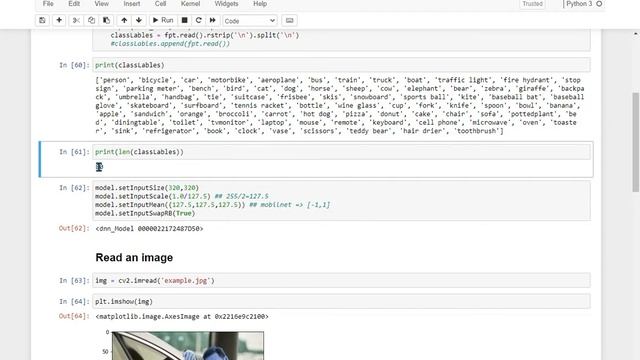The image size is (640, 360).
Task: Click into the print(len(classLables)) code cell
Action: tap(341, 152)
